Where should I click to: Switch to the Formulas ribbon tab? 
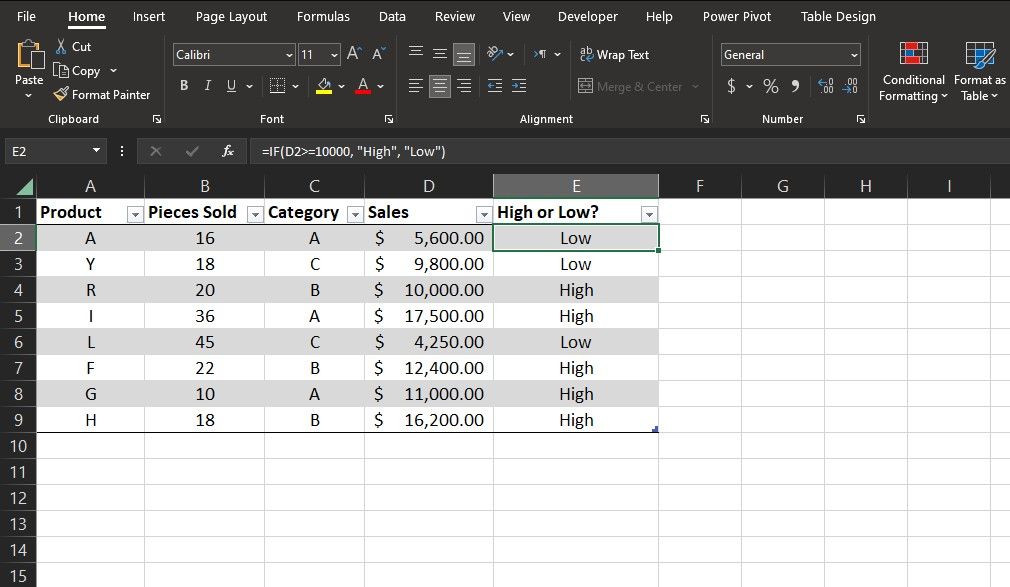click(x=323, y=16)
